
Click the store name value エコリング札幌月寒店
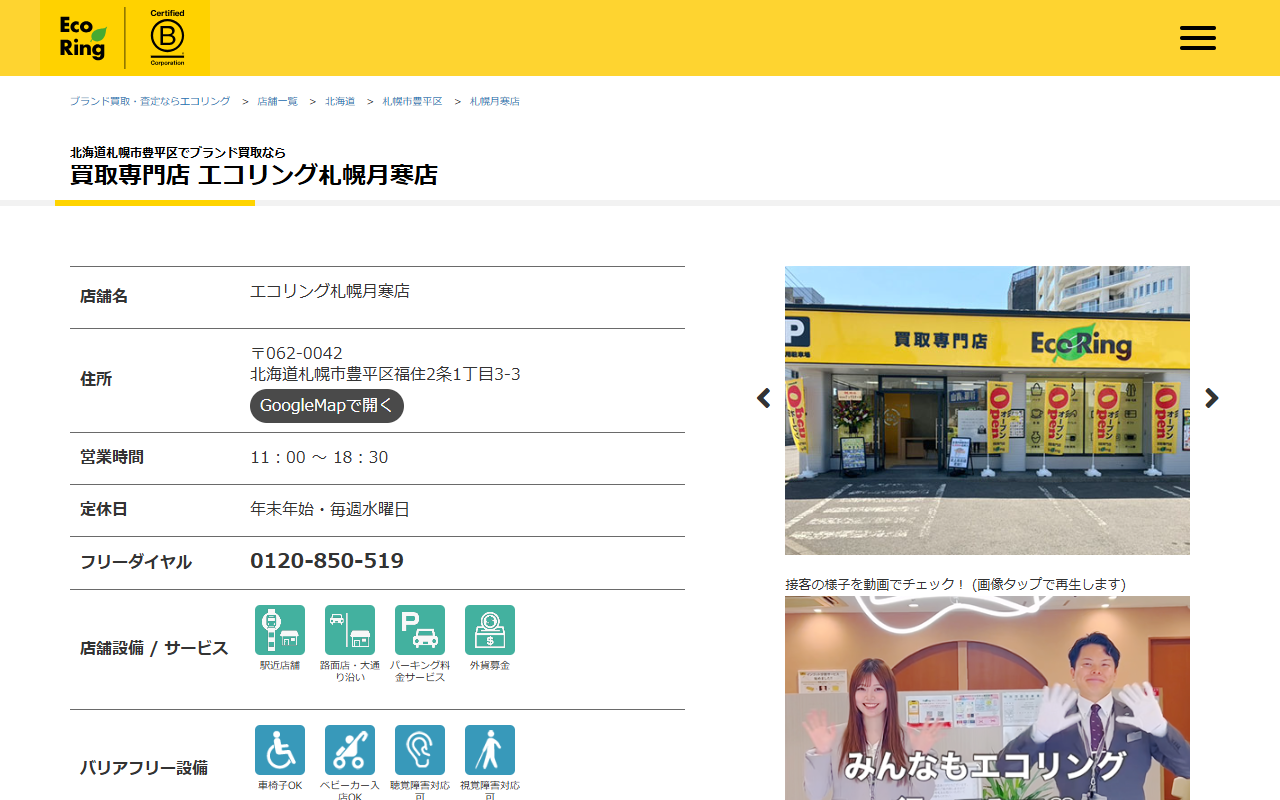pos(330,291)
